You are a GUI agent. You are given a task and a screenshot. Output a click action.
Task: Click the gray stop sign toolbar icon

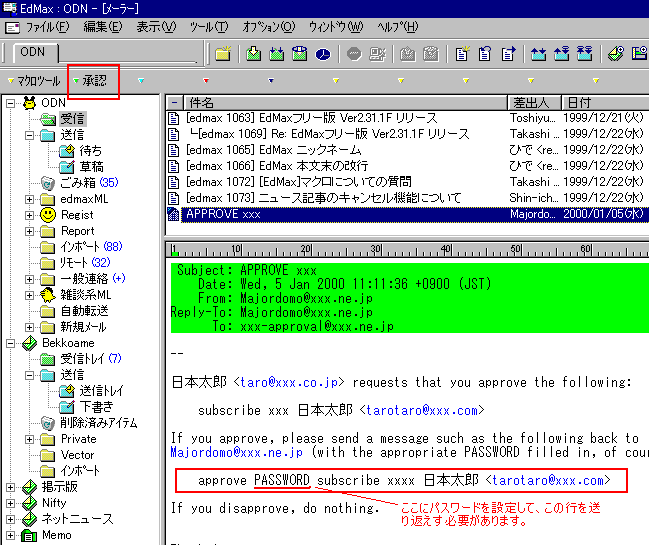354,54
